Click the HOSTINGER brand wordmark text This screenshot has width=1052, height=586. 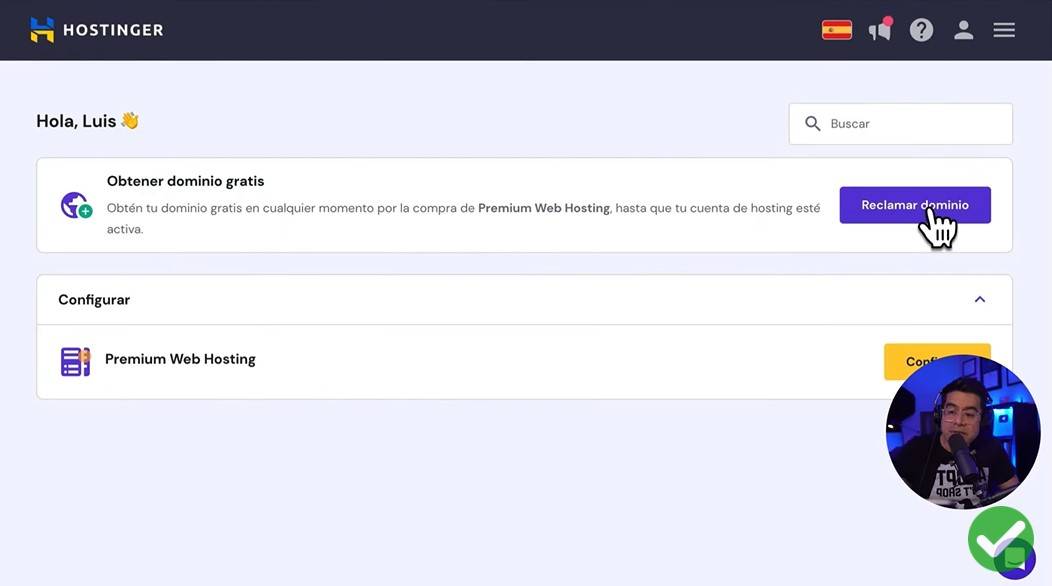[x=113, y=30]
